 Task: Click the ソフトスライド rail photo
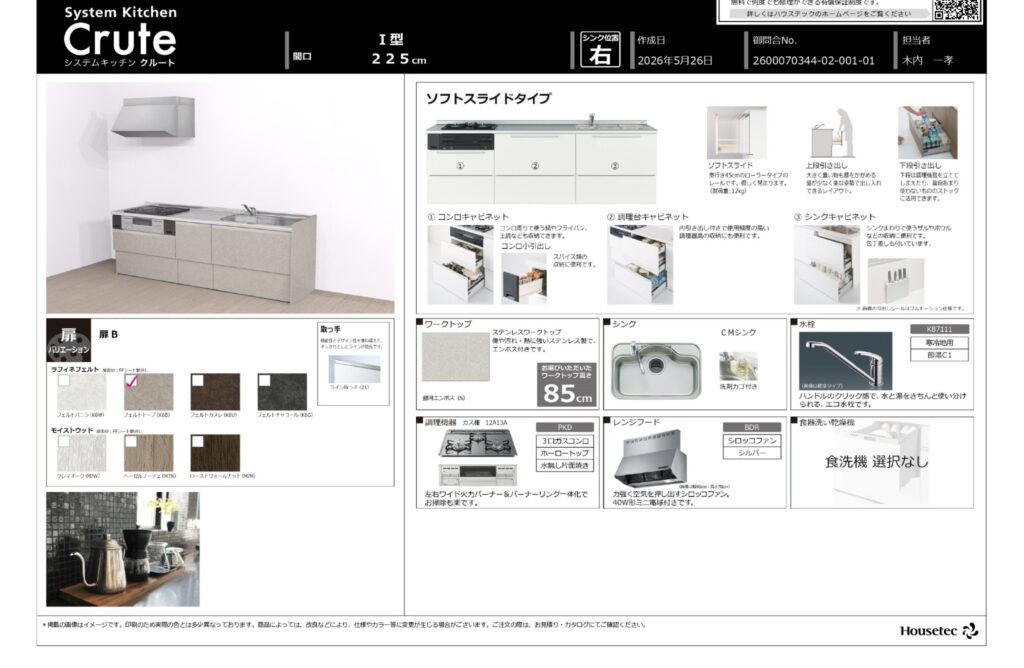pyautogui.click(x=736, y=133)
